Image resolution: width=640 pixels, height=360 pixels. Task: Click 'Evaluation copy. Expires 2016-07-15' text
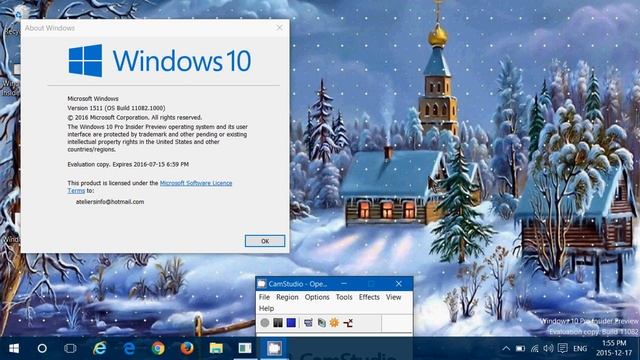pyautogui.click(x=128, y=164)
